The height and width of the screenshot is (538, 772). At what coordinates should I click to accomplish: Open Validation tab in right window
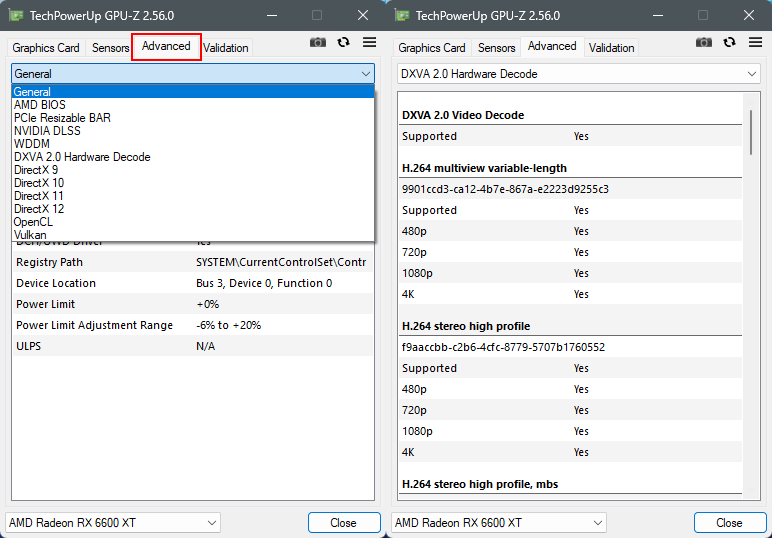click(x=611, y=48)
